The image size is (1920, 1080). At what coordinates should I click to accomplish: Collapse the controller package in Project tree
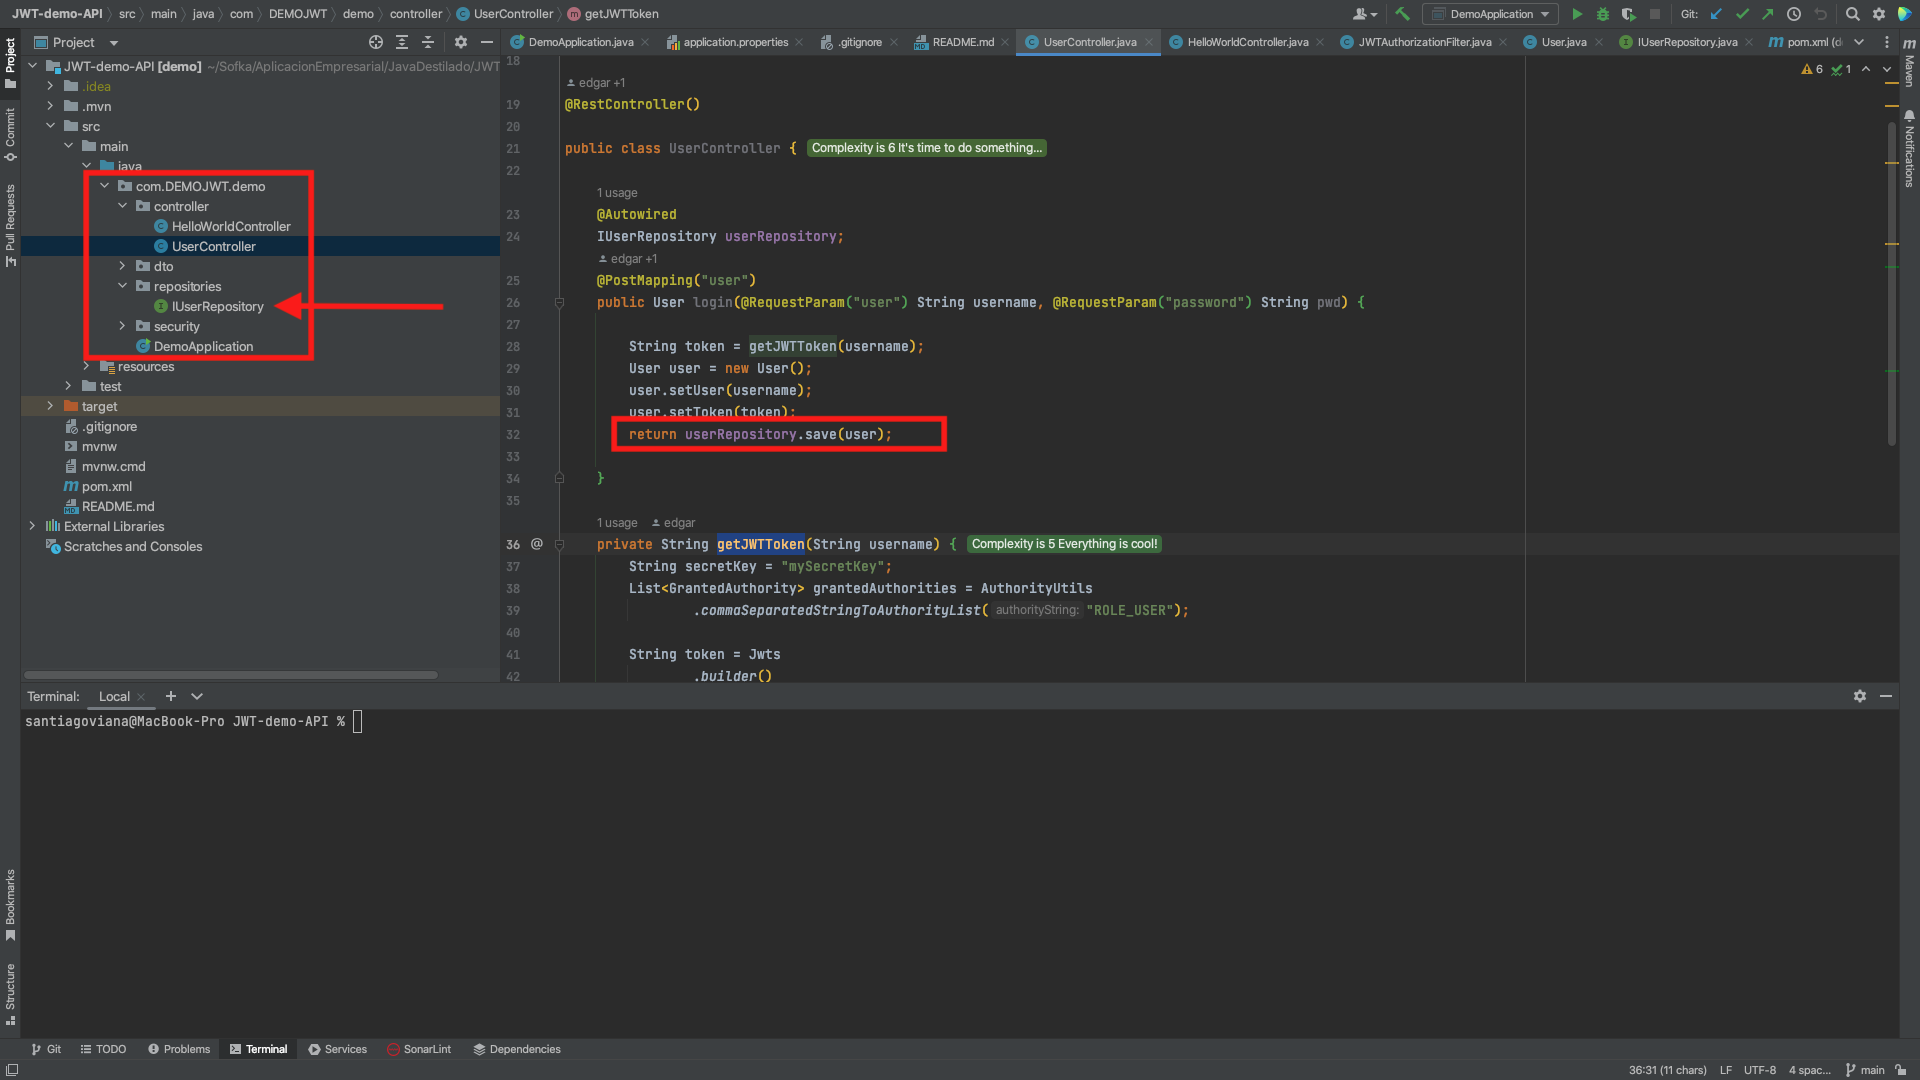[x=123, y=206]
